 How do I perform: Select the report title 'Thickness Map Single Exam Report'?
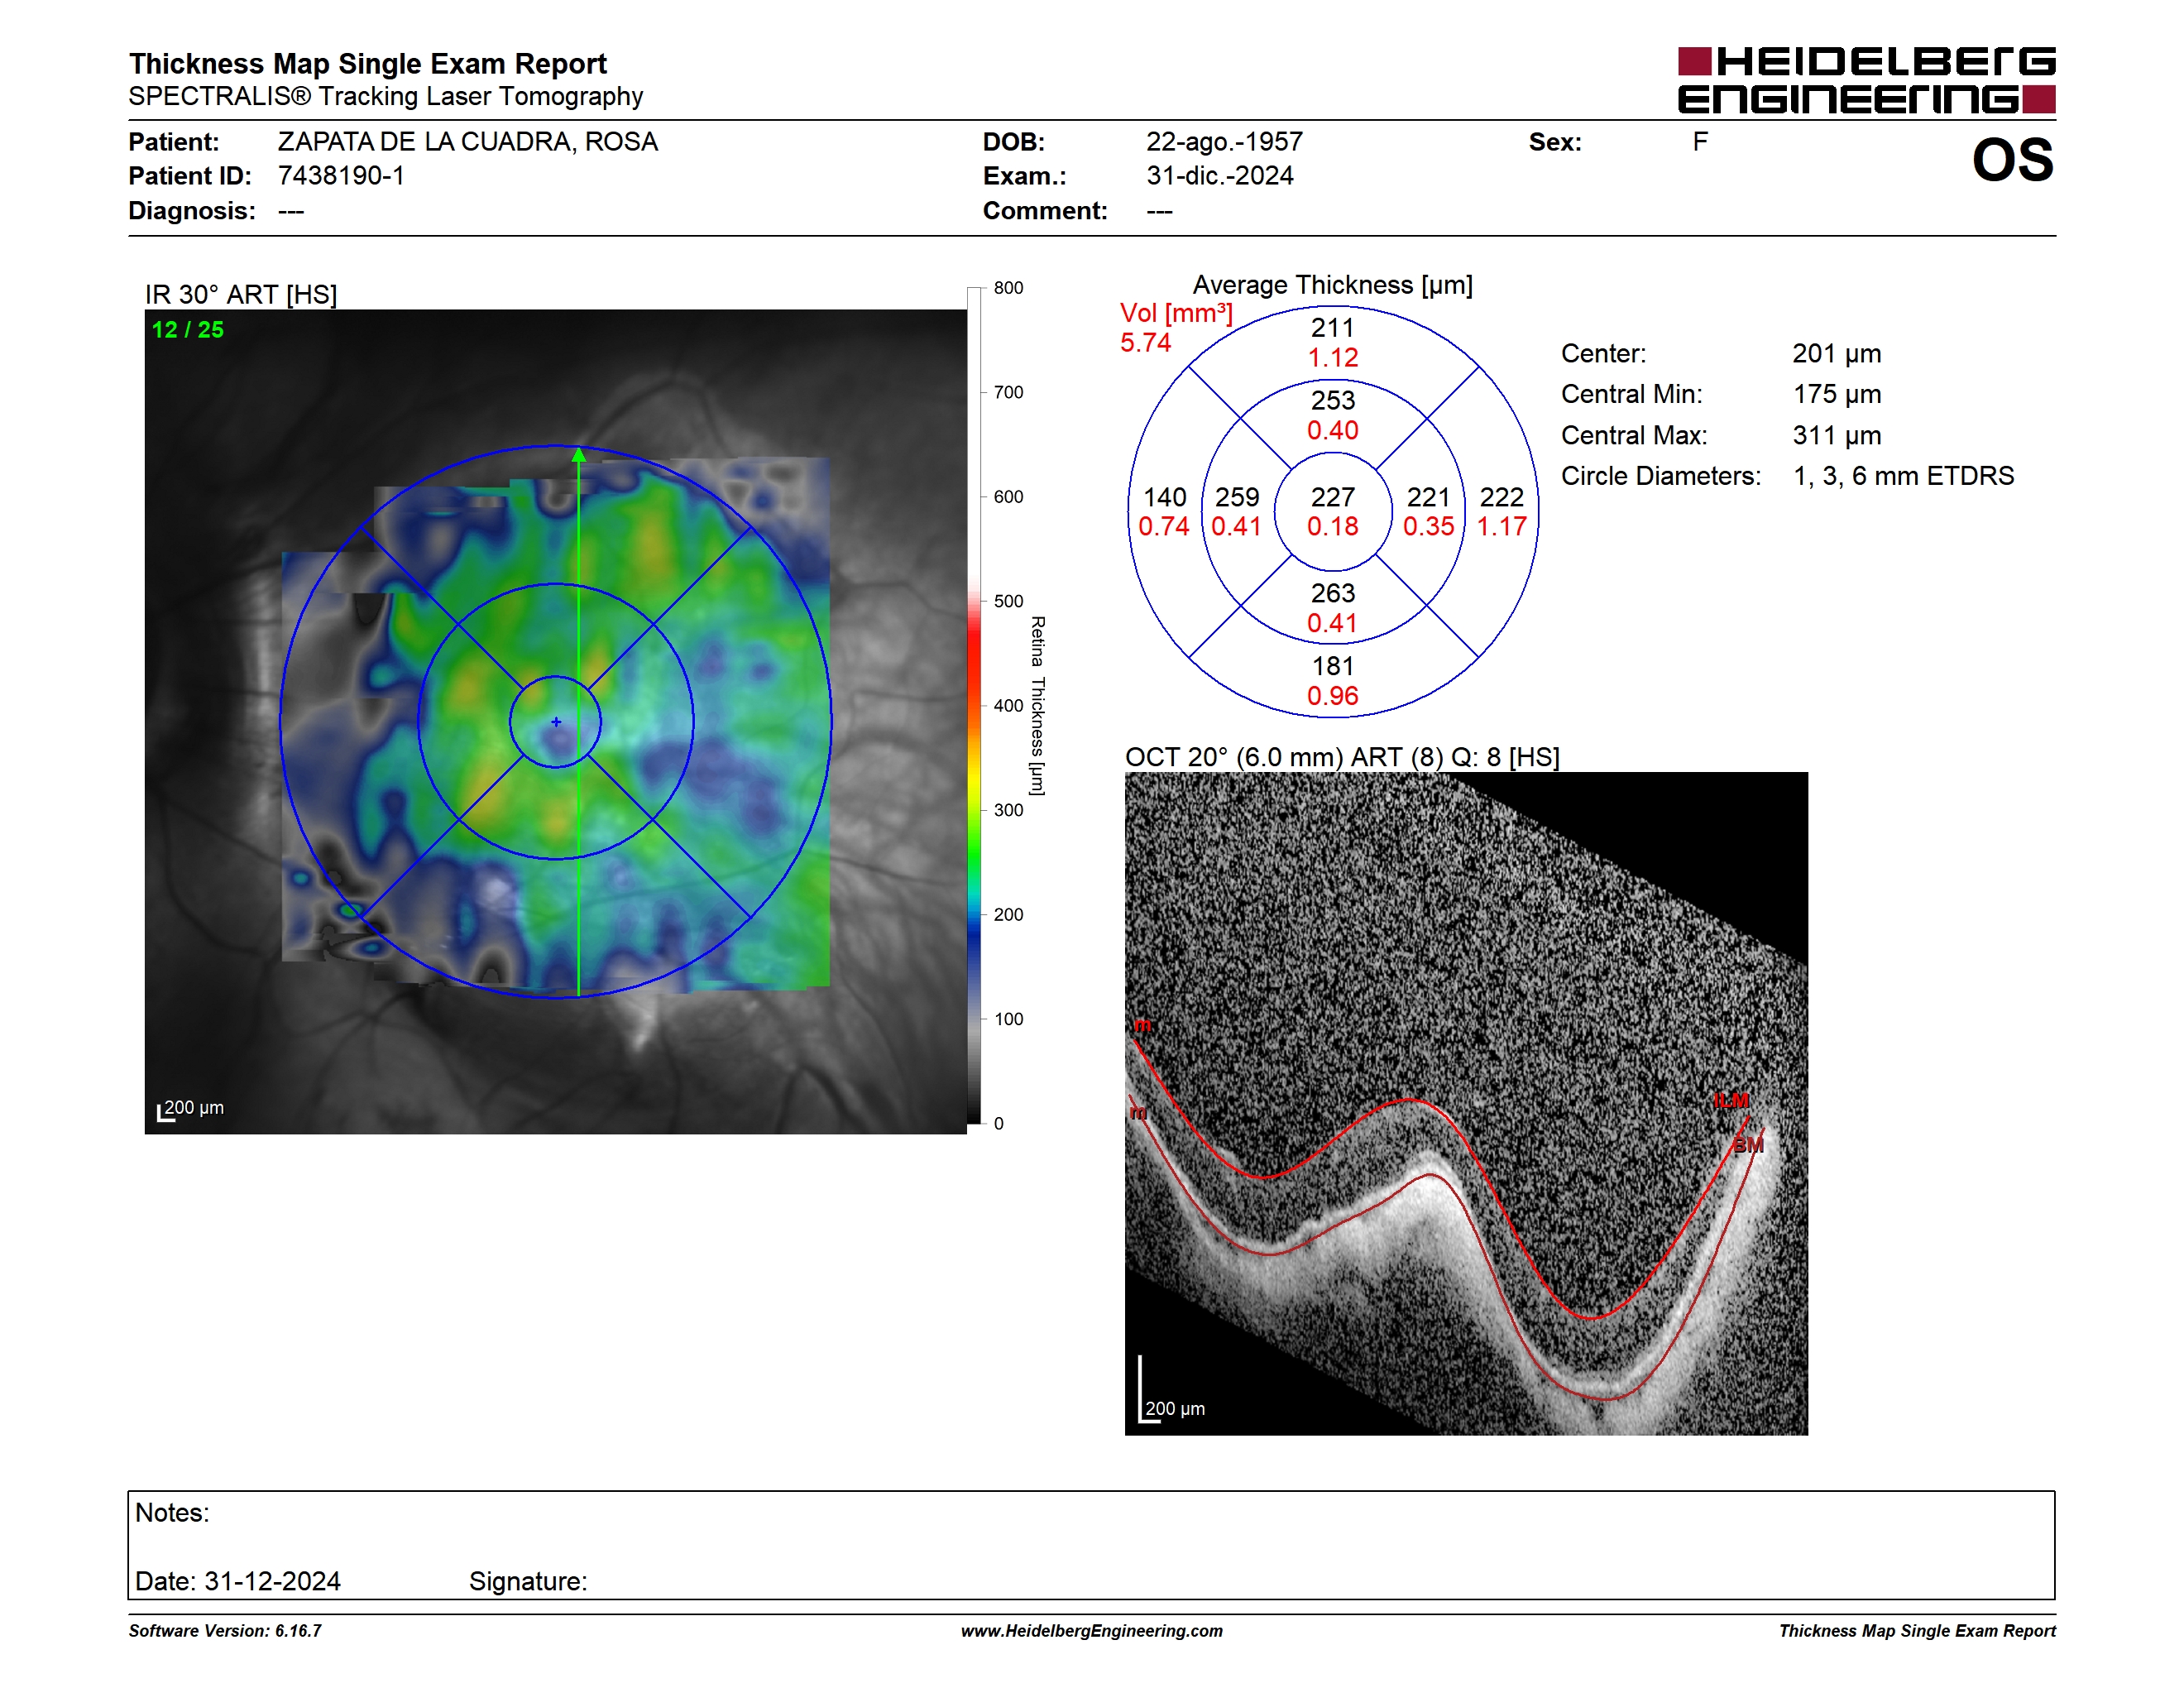click(x=367, y=64)
